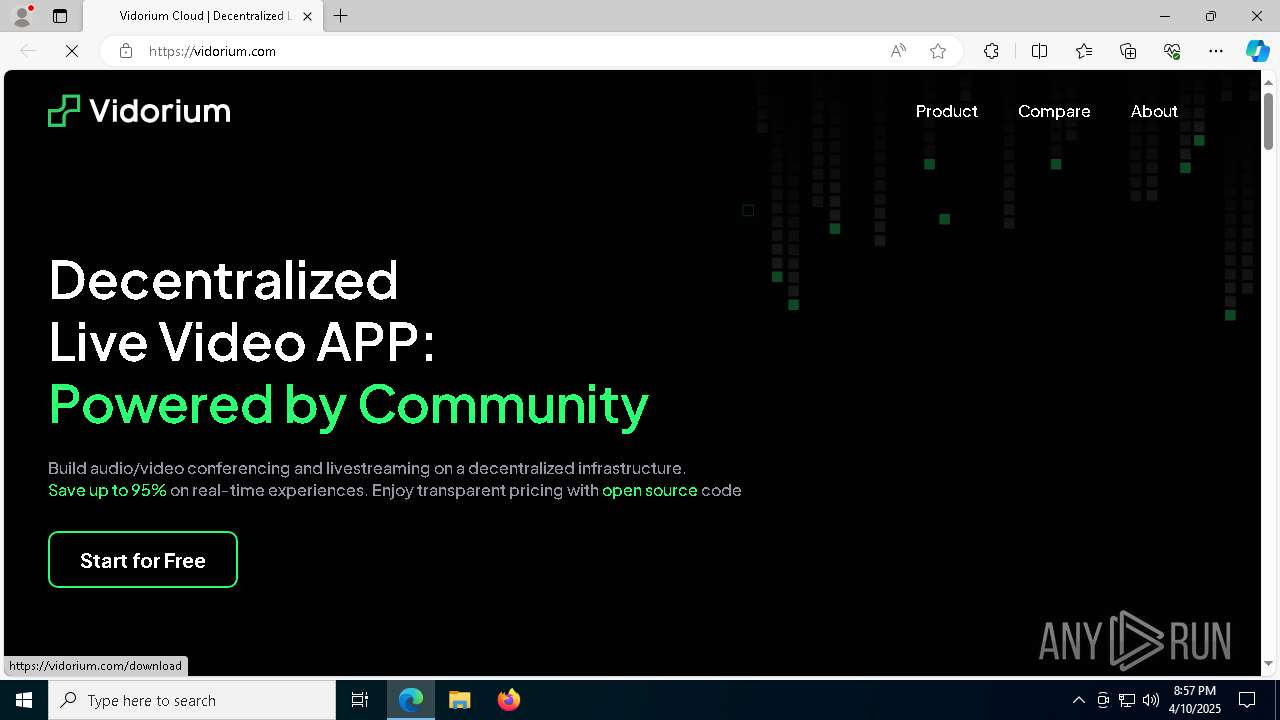1280x720 pixels.
Task: Close the Vidorium Cloud browser tab
Action: [307, 16]
